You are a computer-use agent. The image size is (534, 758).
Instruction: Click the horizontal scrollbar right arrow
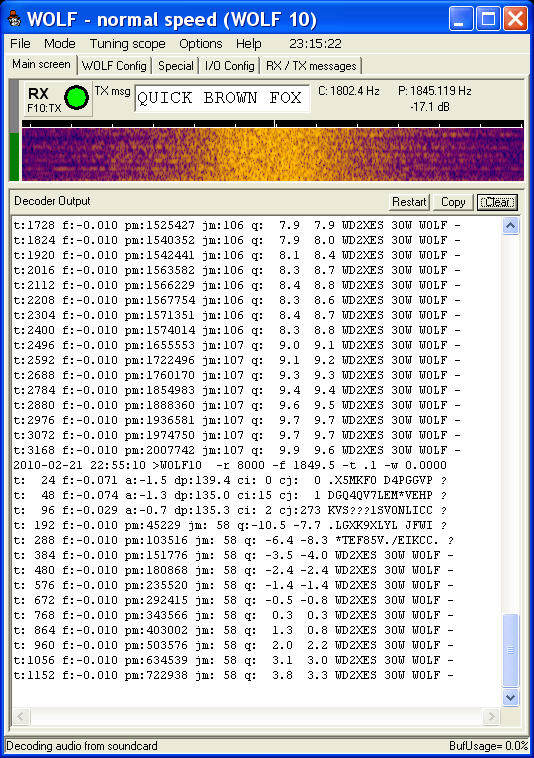491,716
